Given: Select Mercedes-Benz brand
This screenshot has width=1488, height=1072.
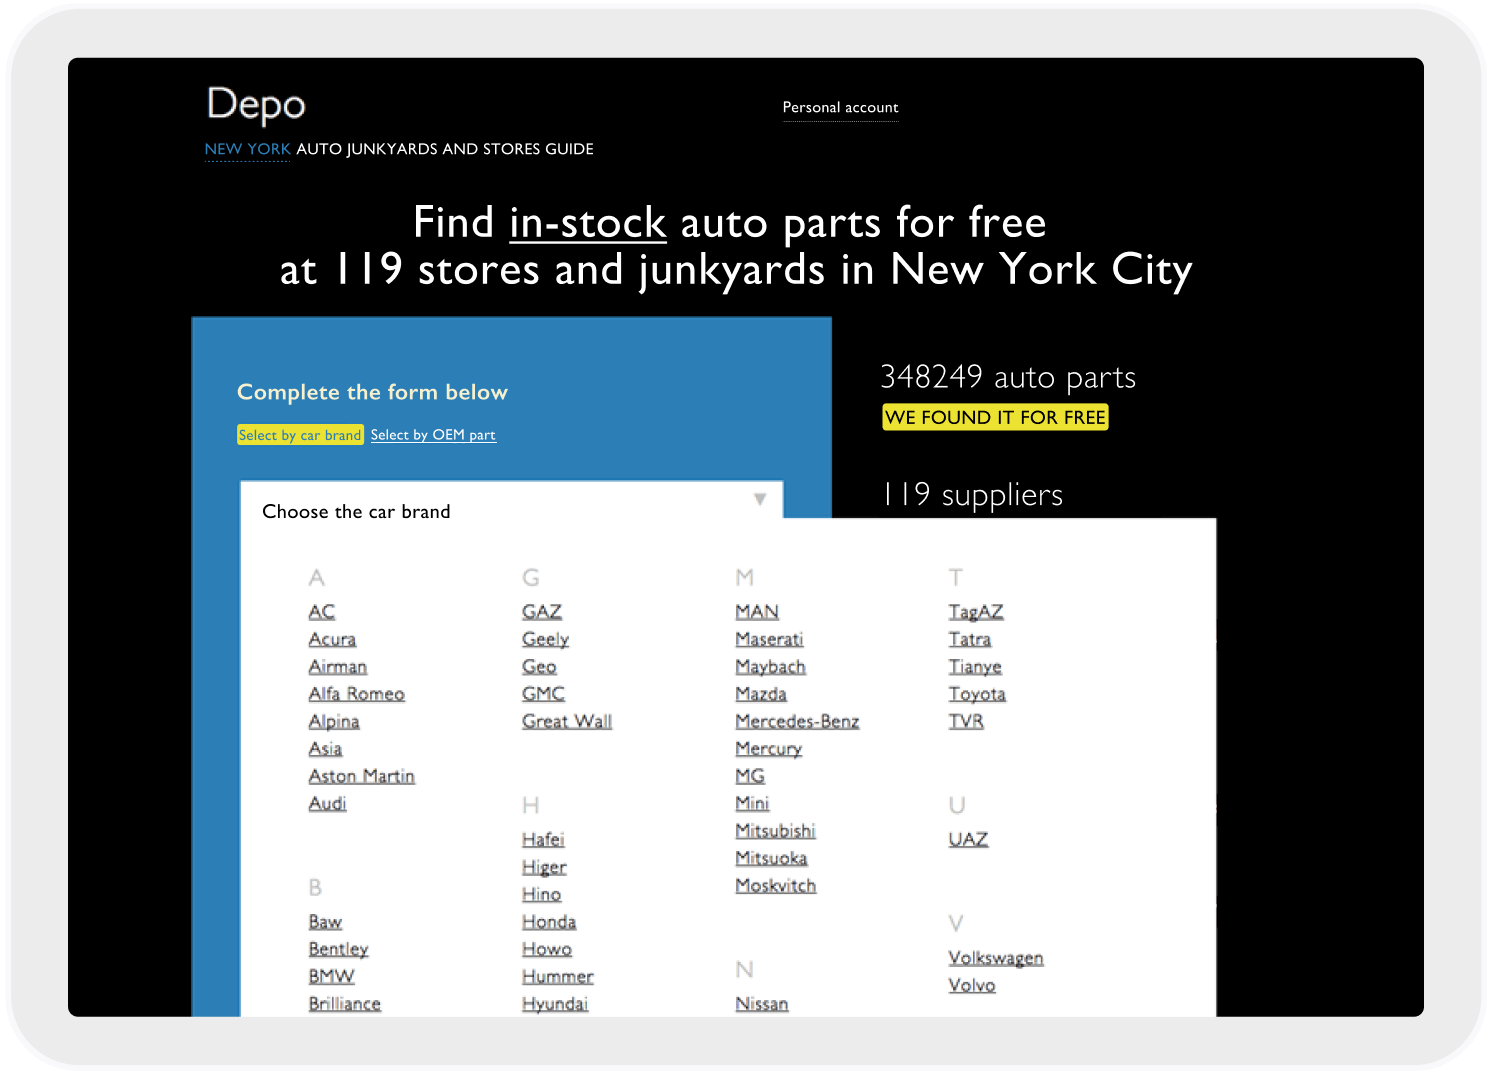Looking at the screenshot, I should coord(797,721).
